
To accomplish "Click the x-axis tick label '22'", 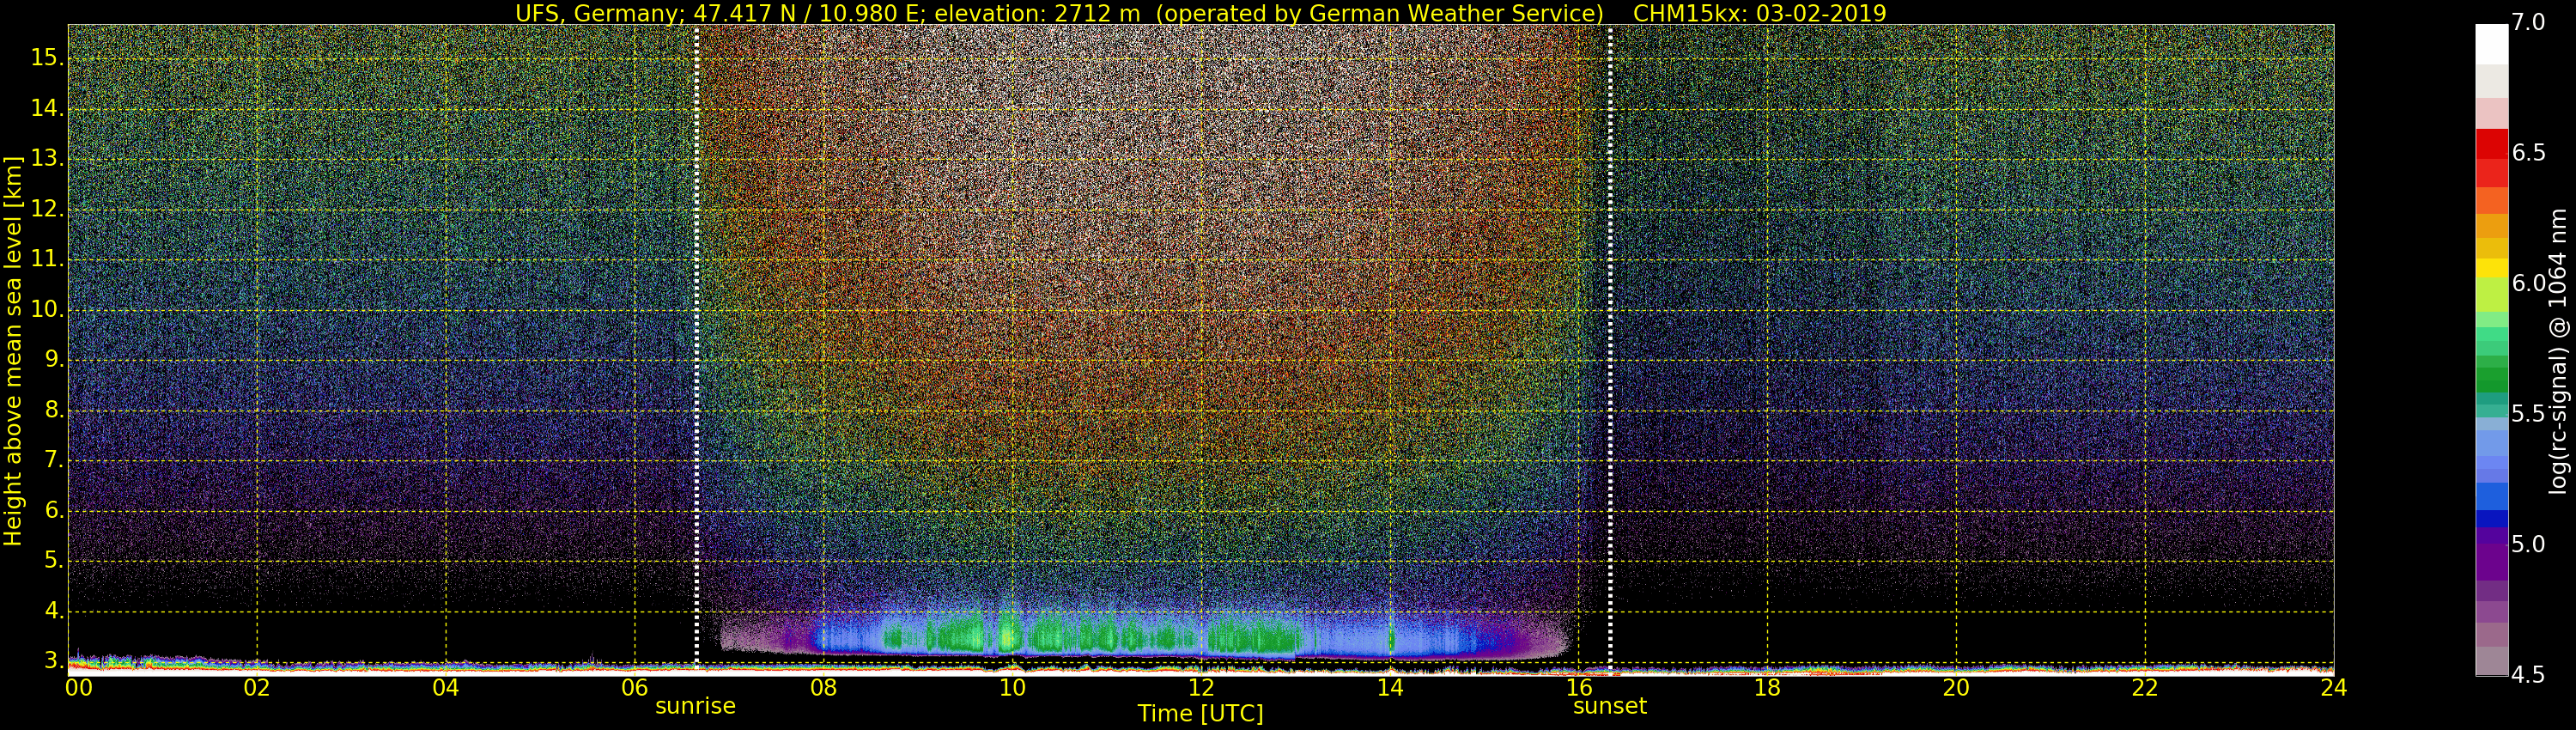I will coord(2145,688).
